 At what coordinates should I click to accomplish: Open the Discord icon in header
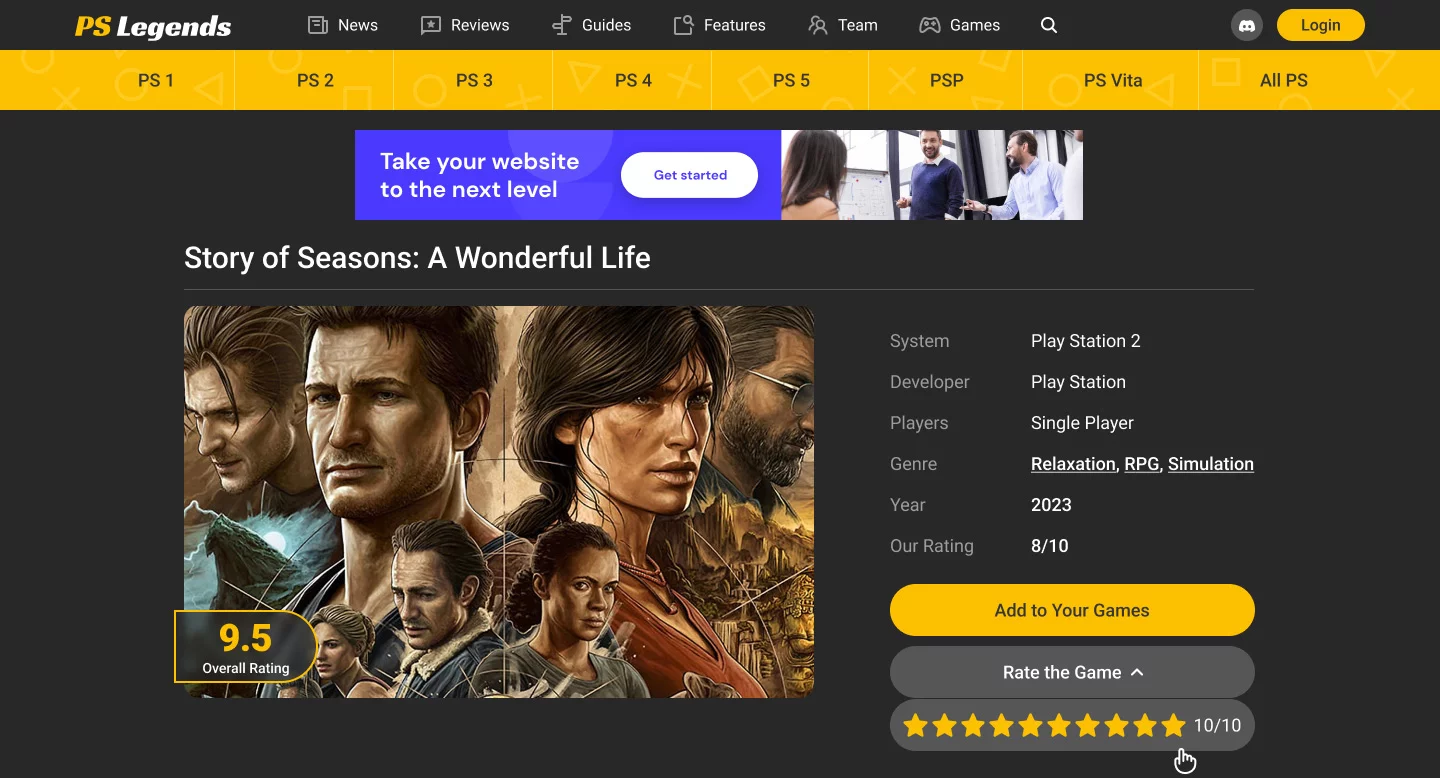[x=1246, y=25]
